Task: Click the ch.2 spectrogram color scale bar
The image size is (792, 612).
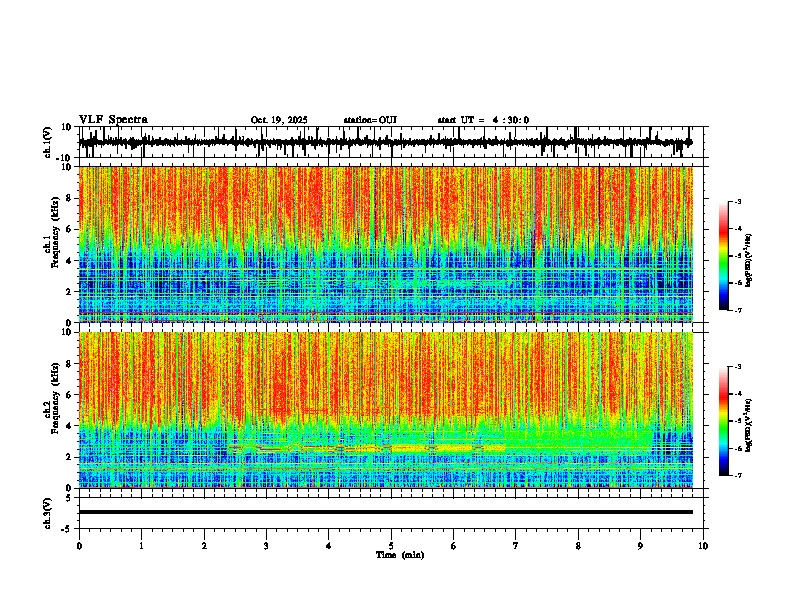Action: [724, 421]
